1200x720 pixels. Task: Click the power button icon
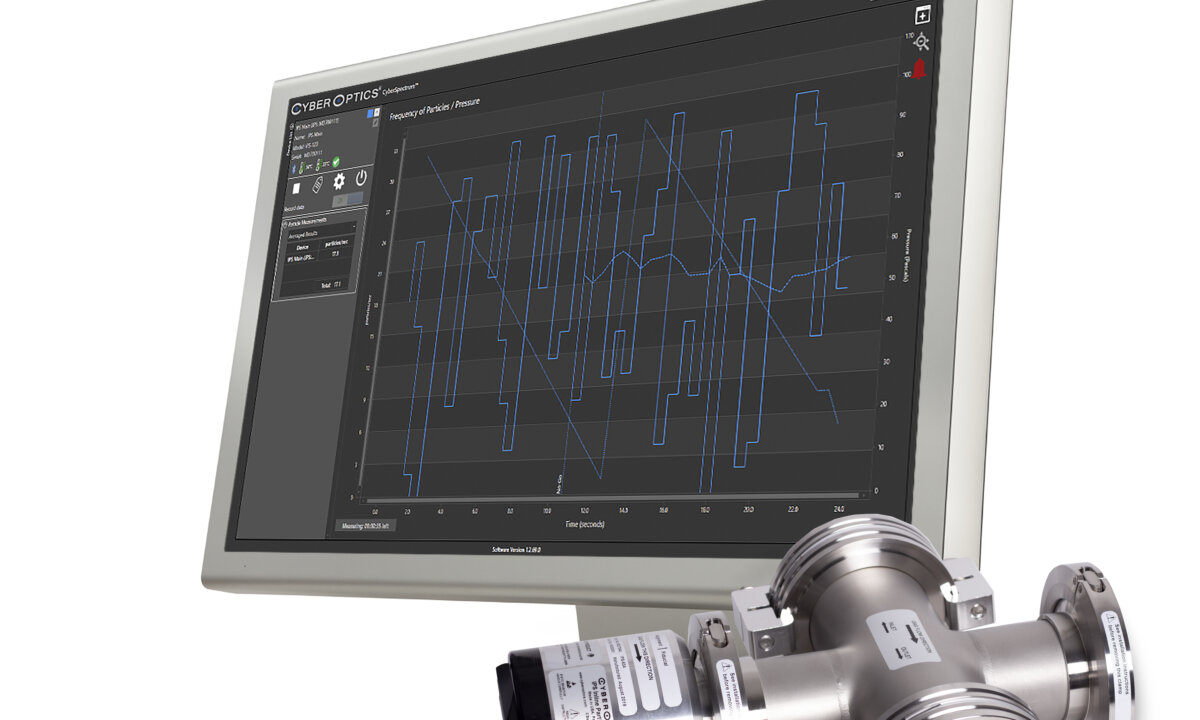click(361, 178)
